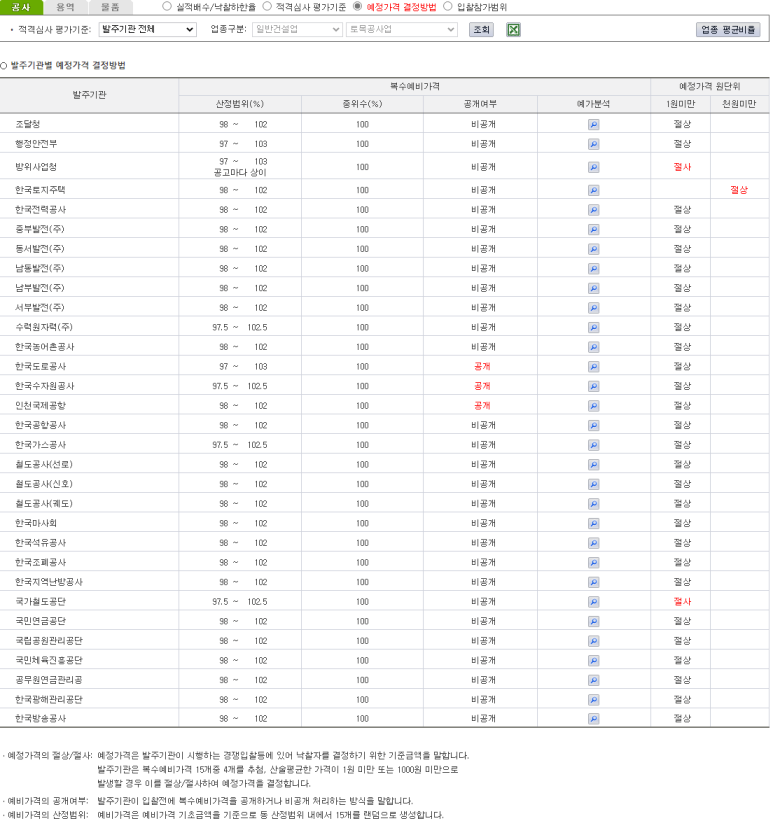
Task: Open 예가분석 magnifier for 조달청 row
Action: [x=593, y=125]
